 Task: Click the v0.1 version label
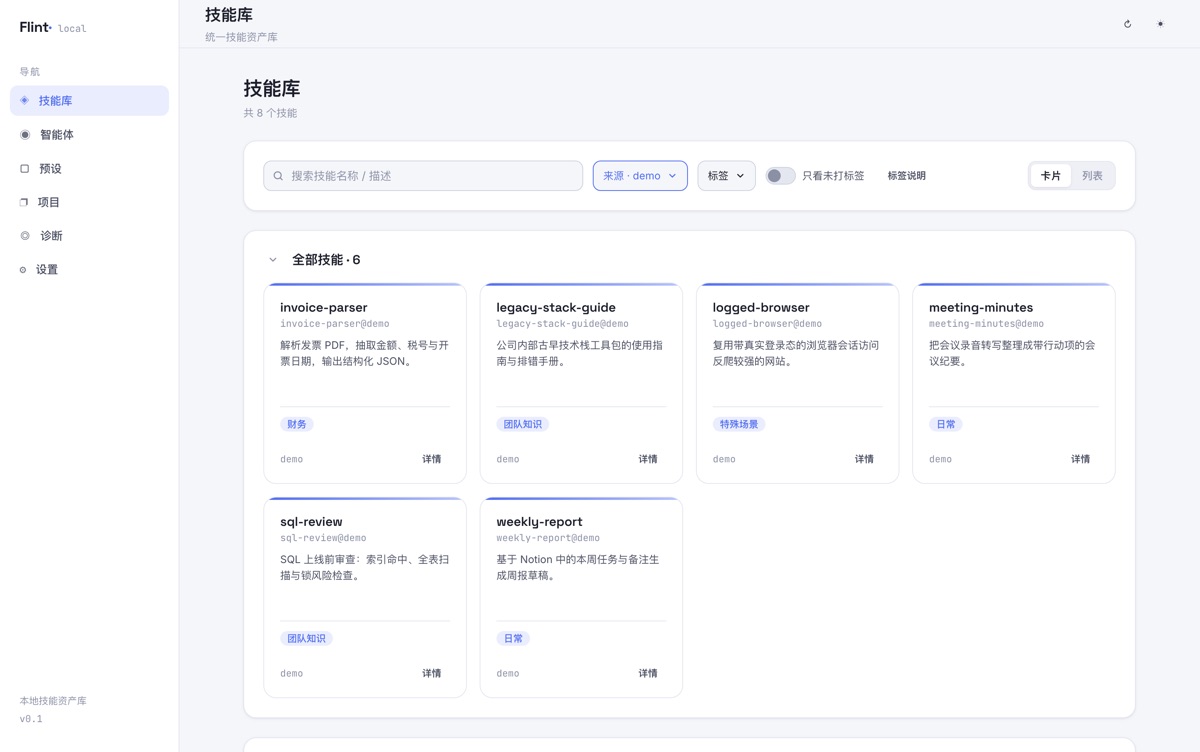click(x=31, y=719)
